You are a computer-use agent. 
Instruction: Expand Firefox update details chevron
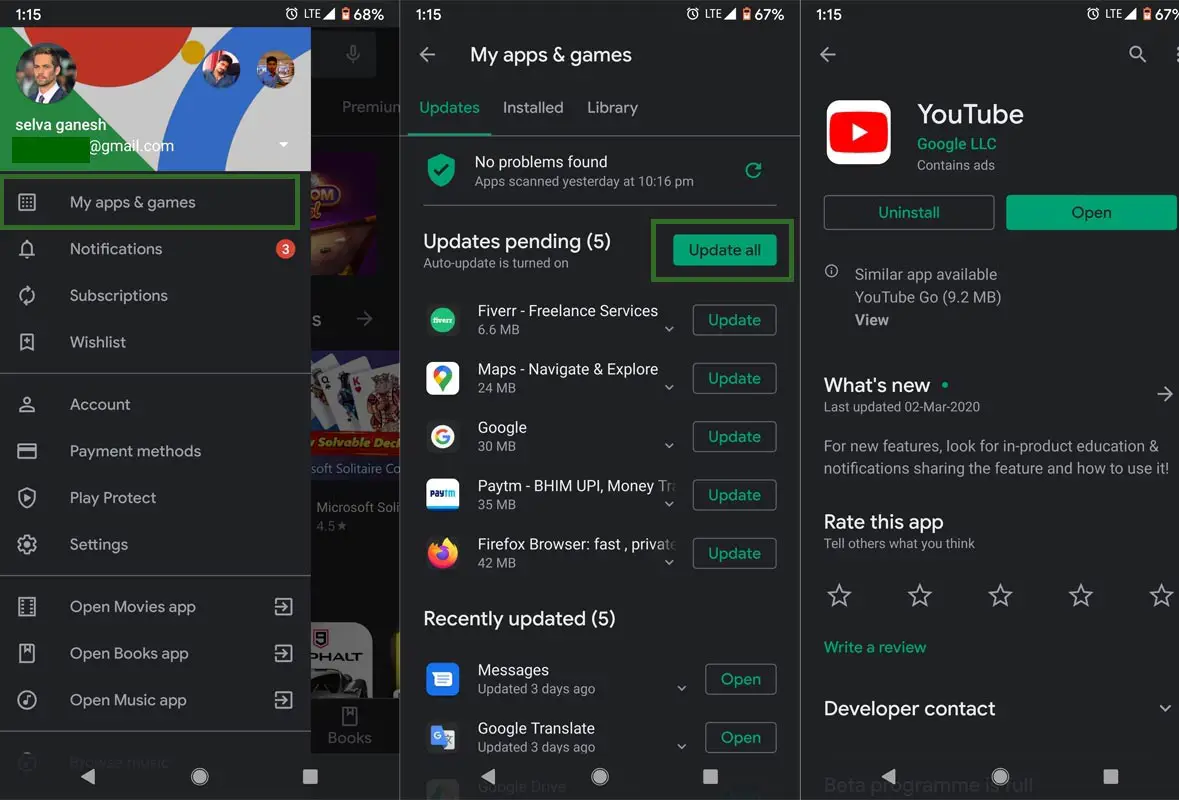pyautogui.click(x=669, y=562)
